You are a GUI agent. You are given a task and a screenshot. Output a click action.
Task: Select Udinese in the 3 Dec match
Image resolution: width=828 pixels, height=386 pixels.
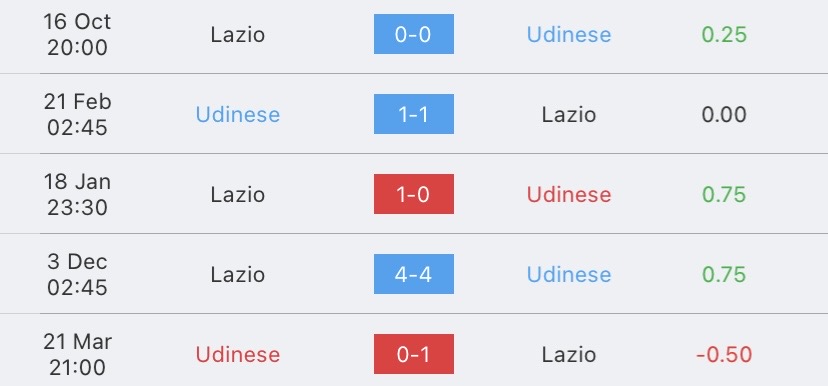click(569, 275)
